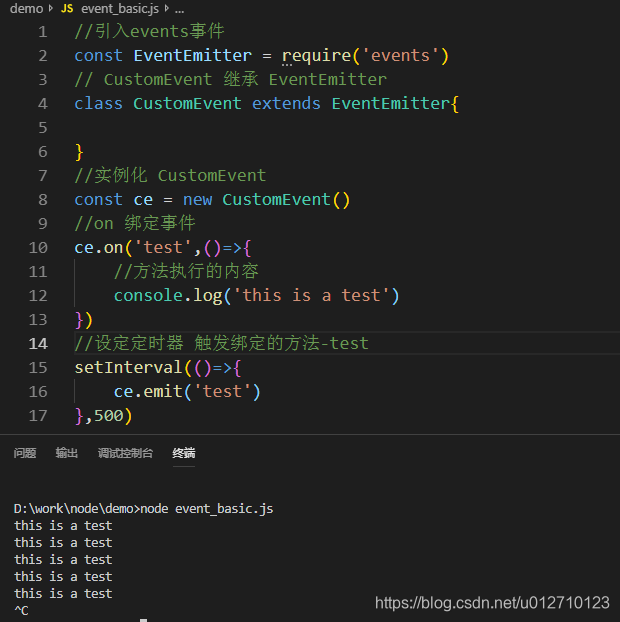Switch to the 输出 panel tab

[67, 453]
